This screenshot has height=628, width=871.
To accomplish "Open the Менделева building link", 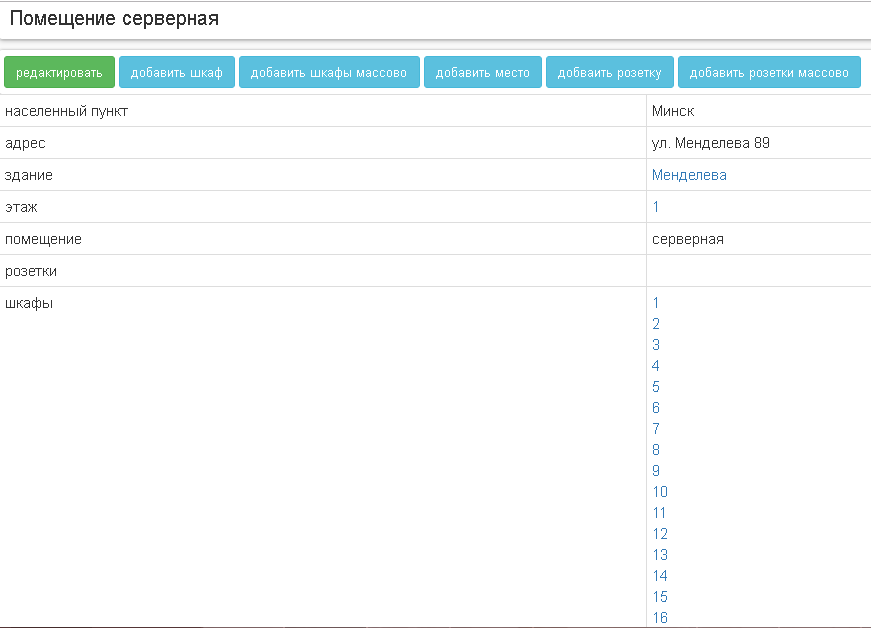I will (689, 175).
